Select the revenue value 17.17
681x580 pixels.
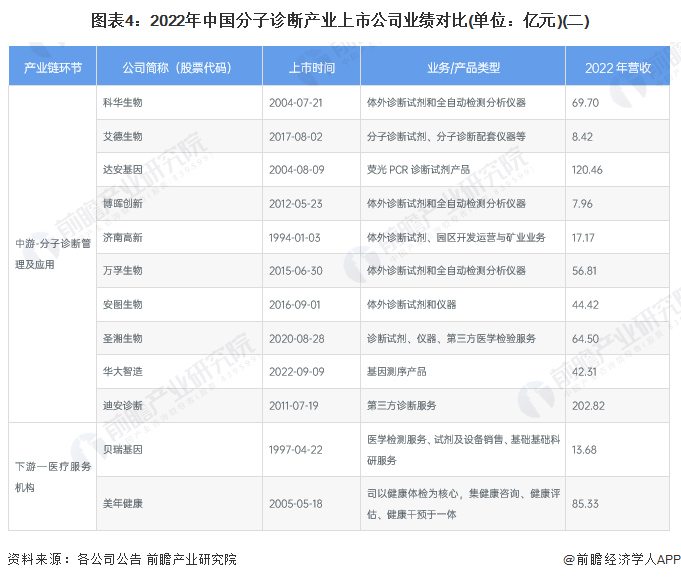click(583, 237)
